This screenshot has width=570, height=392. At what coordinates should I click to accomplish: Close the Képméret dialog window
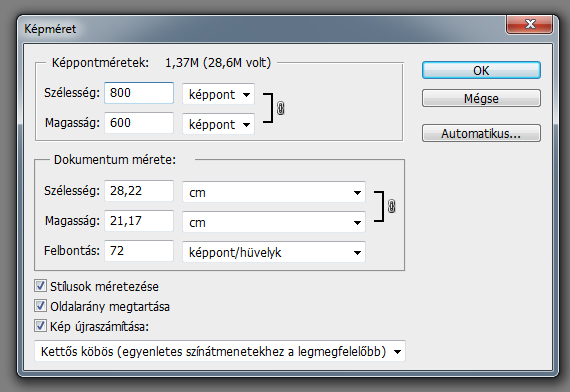(x=529, y=24)
